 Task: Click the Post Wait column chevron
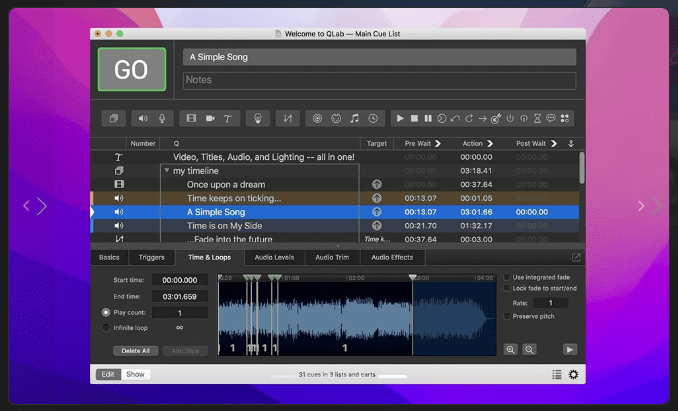tap(554, 143)
